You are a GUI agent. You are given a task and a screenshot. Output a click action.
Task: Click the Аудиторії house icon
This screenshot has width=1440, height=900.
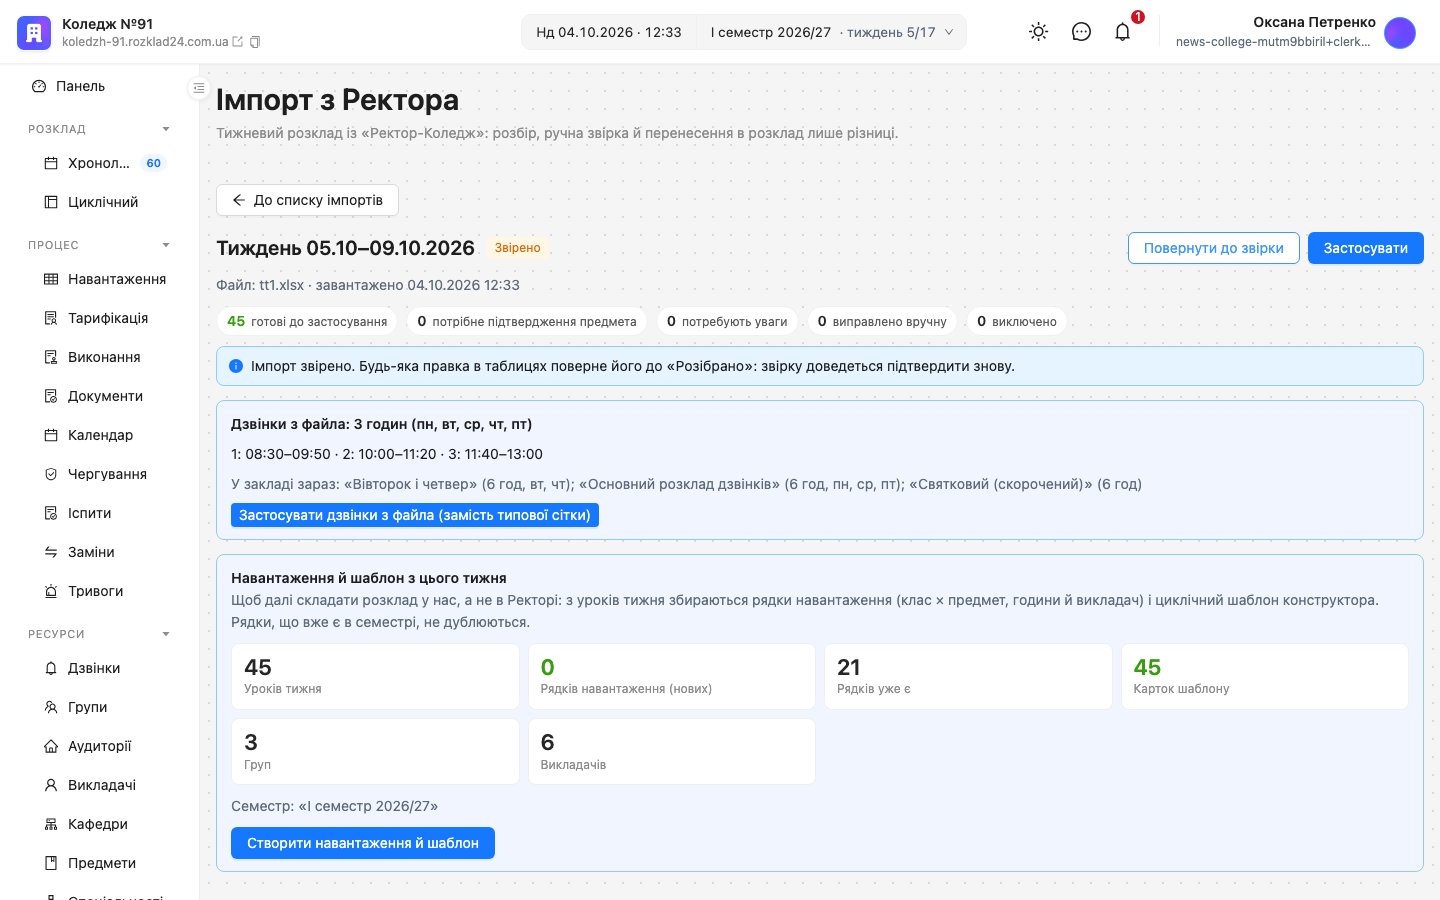pos(51,746)
